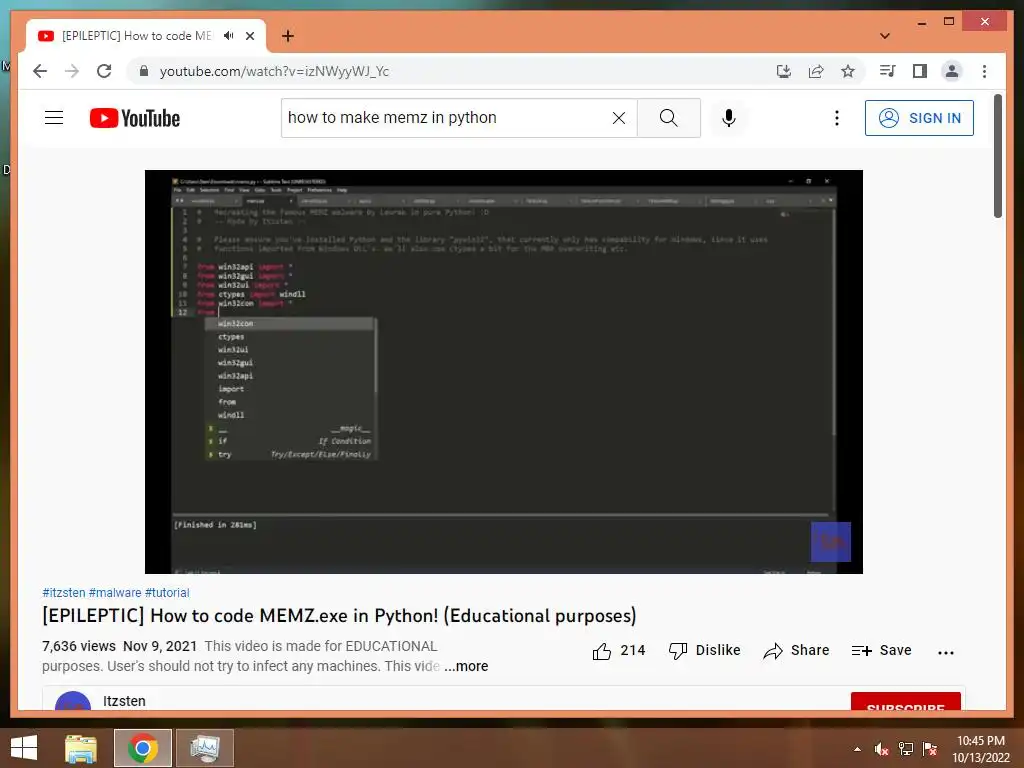
Task: Open the #itzsten hashtag link
Action: 64,592
